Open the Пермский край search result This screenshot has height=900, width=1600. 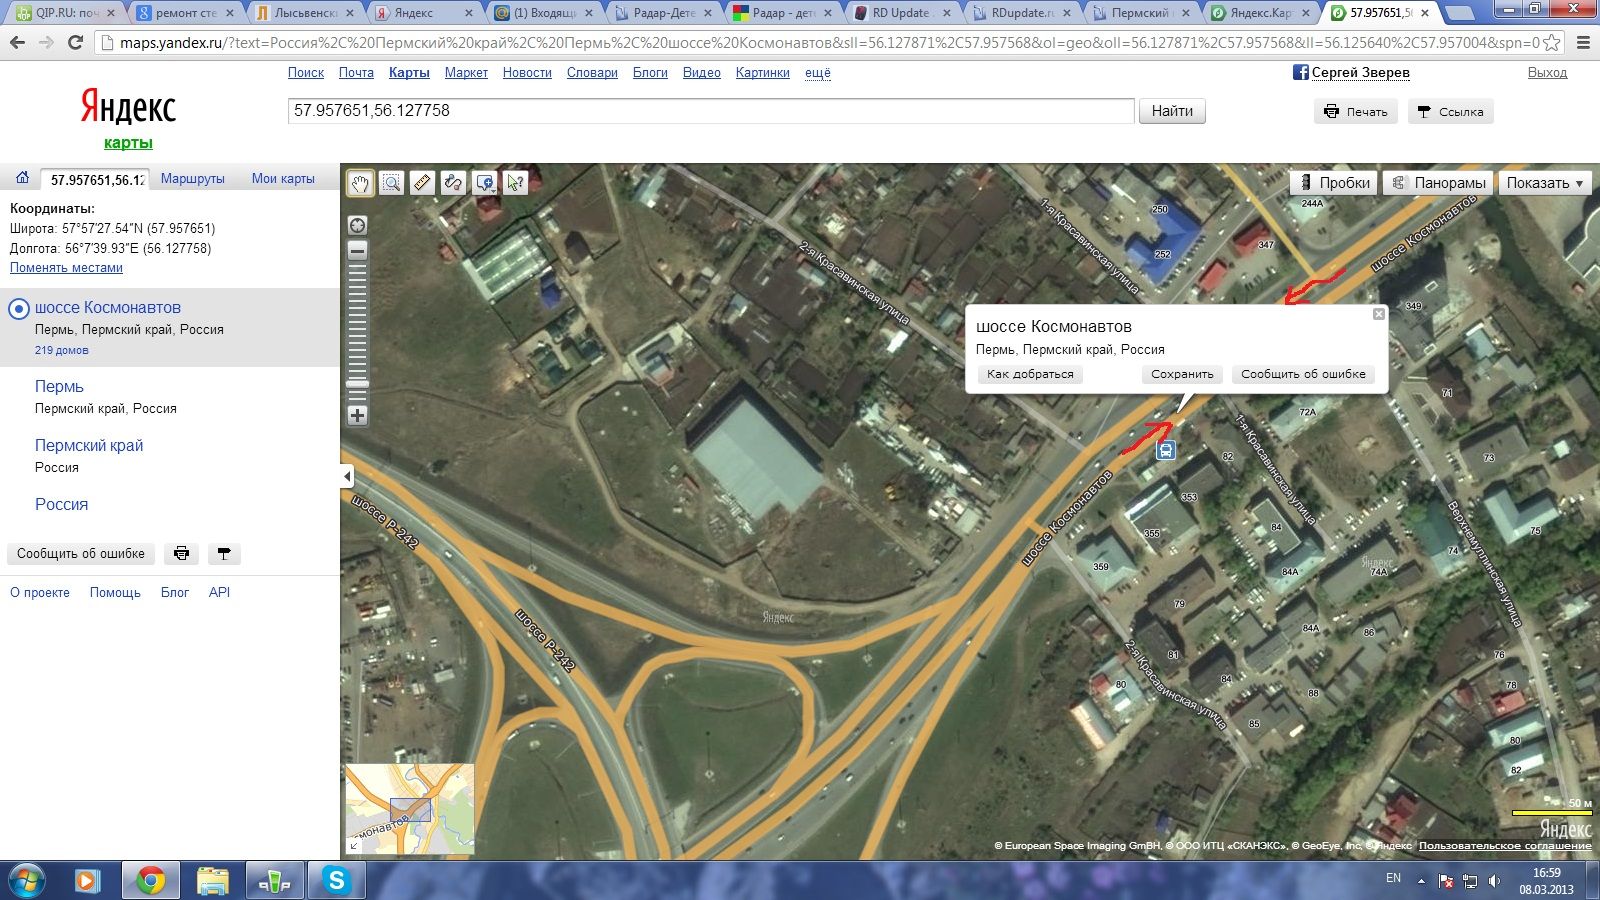[89, 446]
